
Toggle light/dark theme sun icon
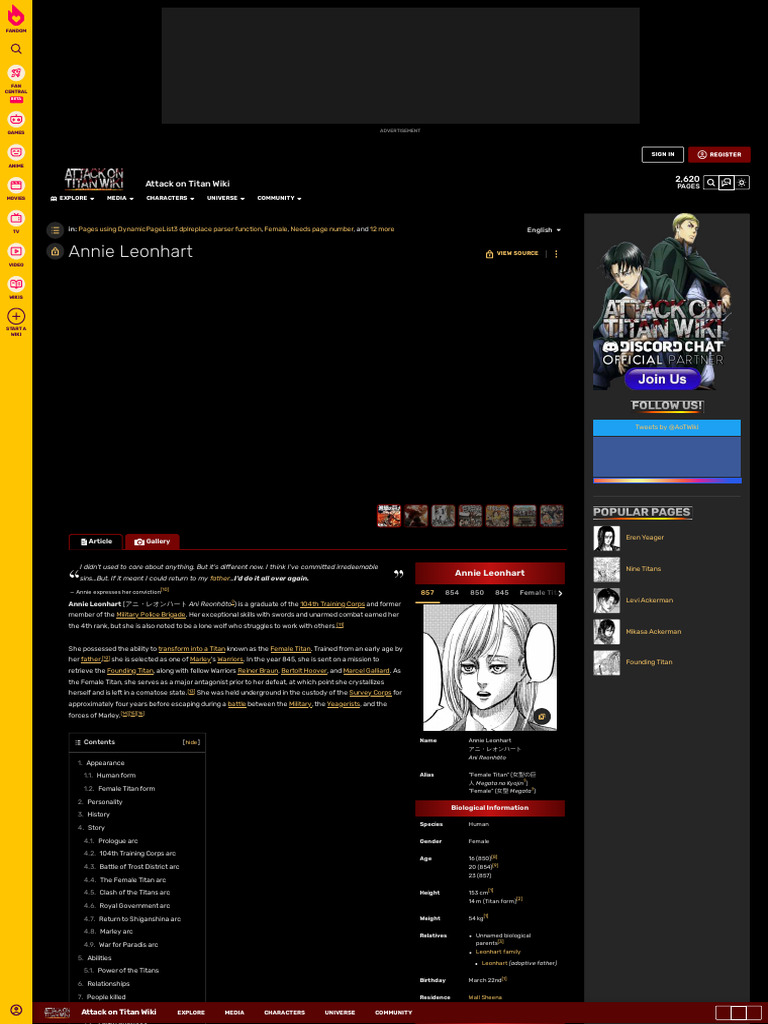(x=742, y=183)
